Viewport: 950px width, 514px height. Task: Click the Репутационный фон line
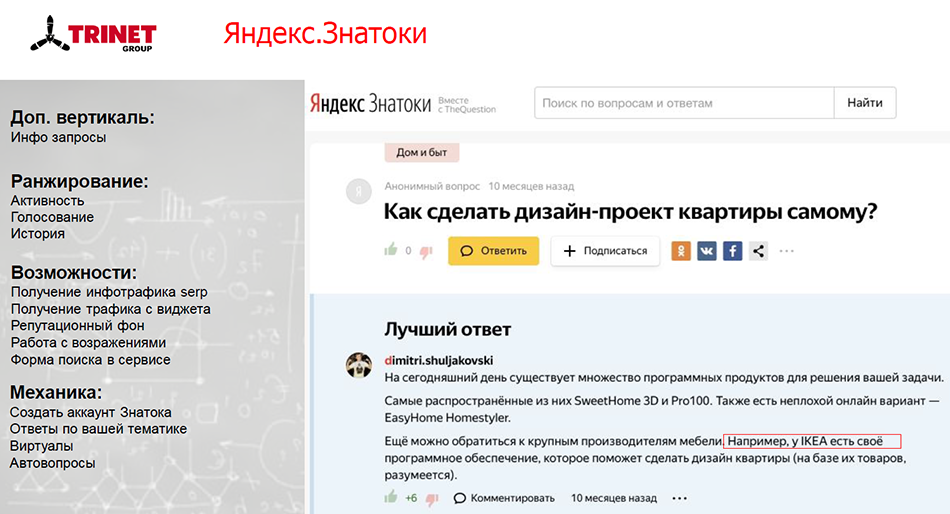[78, 326]
